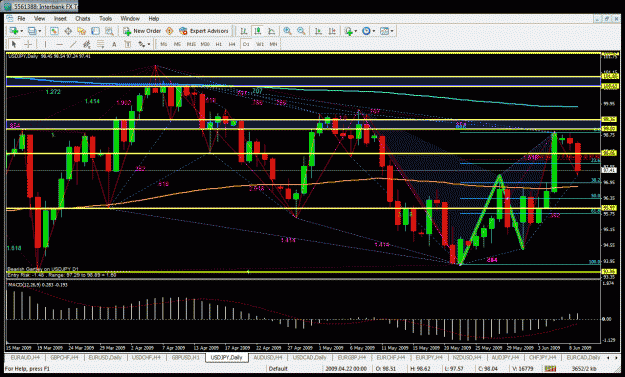Viewport: 625px width, 377px height.
Task: Switch to the NZDUSD,H4 chart tab
Action: coord(467,357)
